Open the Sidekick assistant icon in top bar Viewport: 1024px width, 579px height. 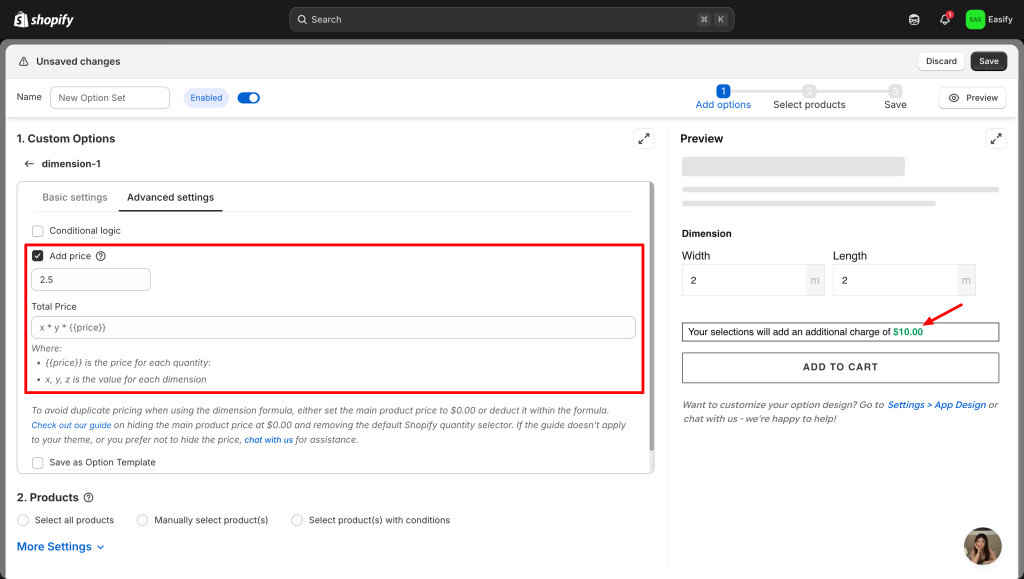tap(914, 19)
